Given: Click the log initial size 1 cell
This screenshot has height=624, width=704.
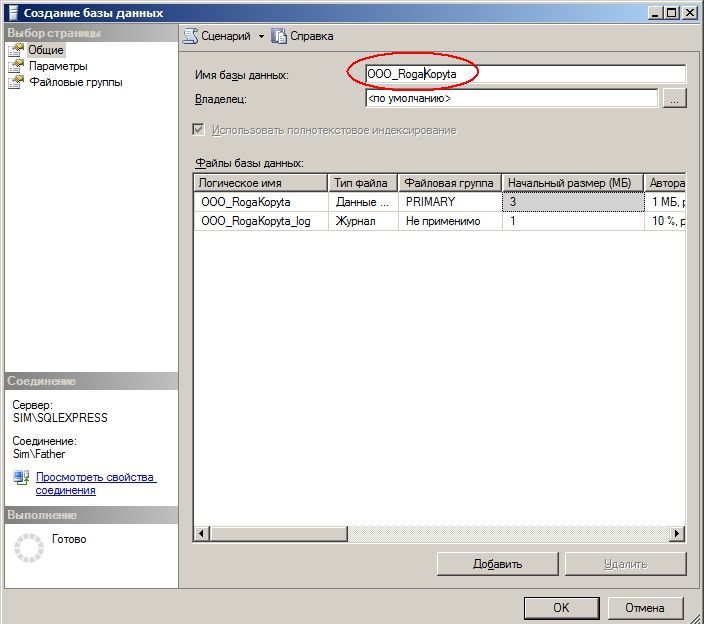Looking at the screenshot, I should (x=573, y=221).
